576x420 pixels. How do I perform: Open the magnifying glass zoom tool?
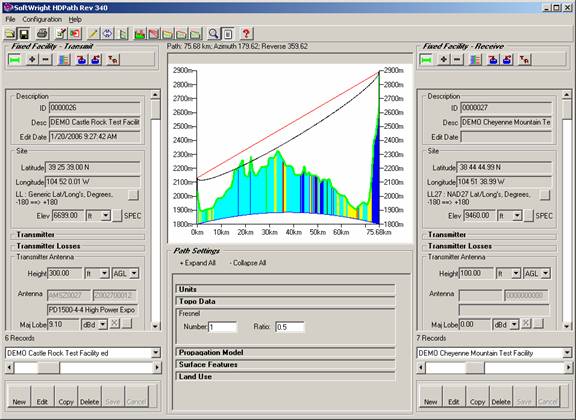213,34
